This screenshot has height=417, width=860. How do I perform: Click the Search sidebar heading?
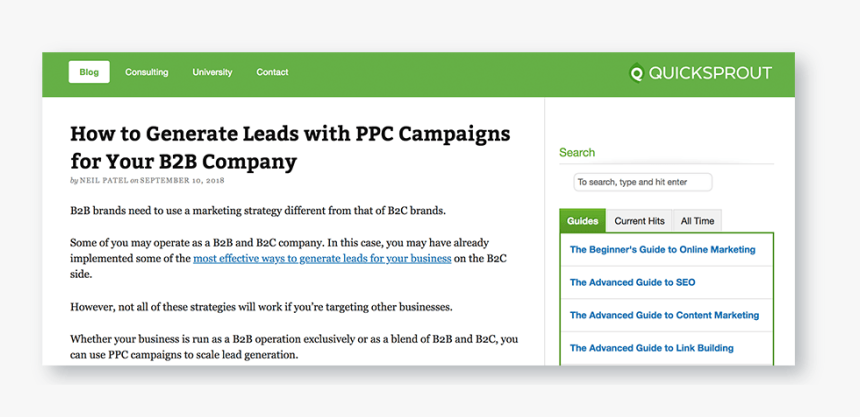[x=577, y=153]
